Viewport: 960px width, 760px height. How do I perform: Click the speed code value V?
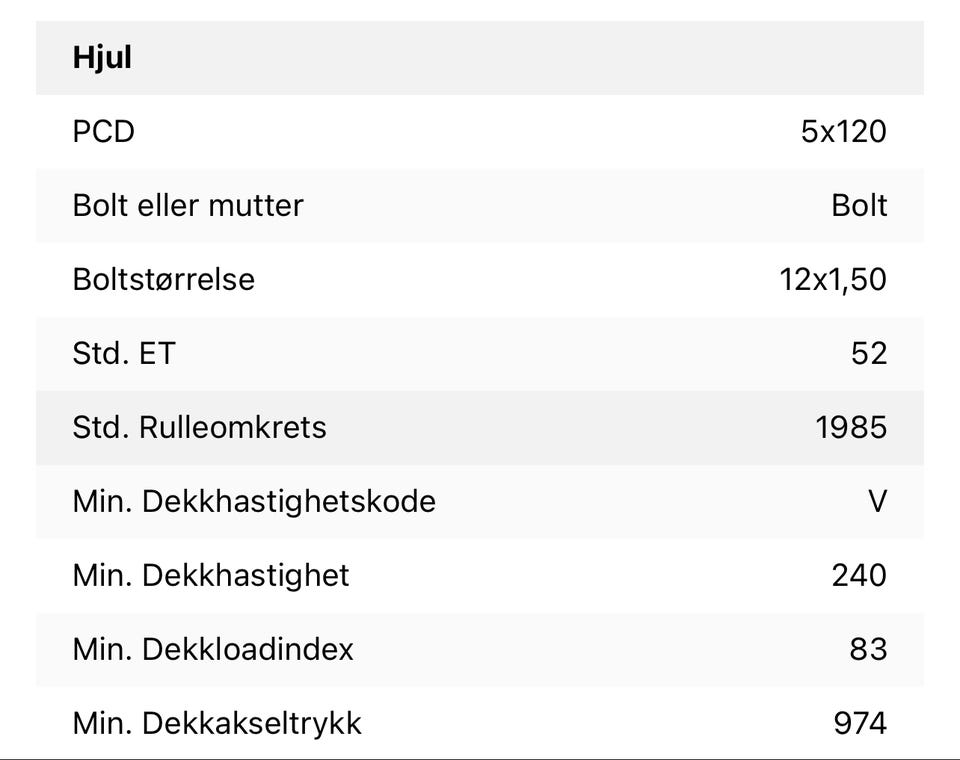click(x=877, y=501)
